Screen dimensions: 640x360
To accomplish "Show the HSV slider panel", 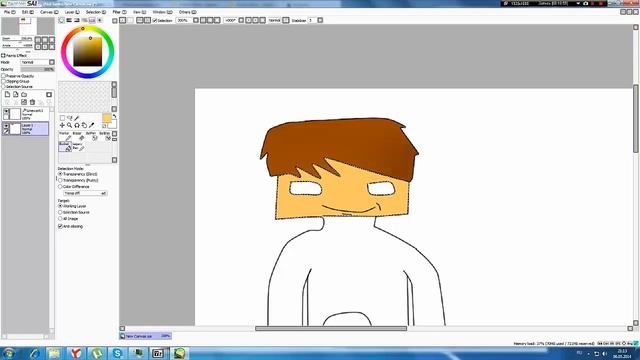I will coord(76,20).
